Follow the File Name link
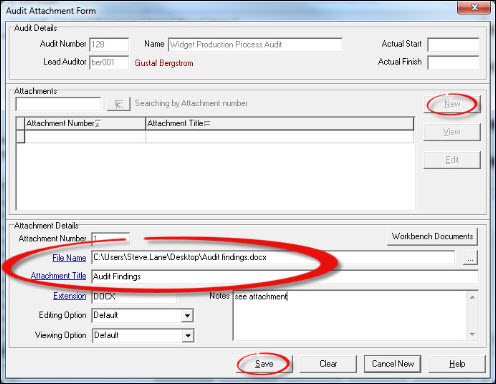 coord(69,258)
